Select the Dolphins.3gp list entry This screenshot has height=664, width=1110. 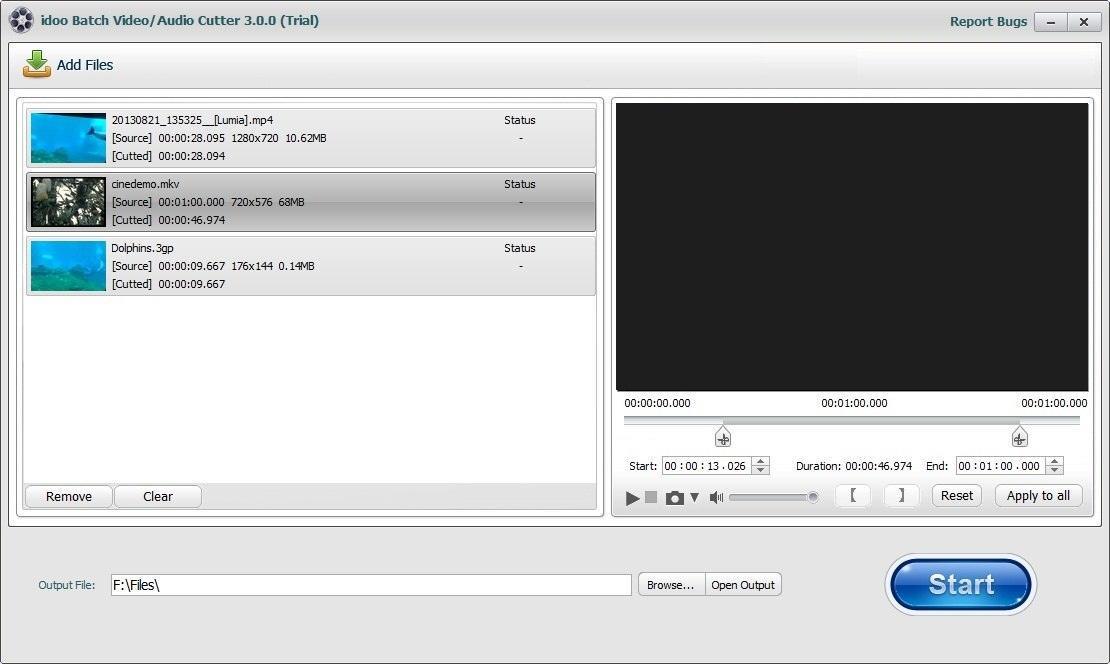click(310, 265)
